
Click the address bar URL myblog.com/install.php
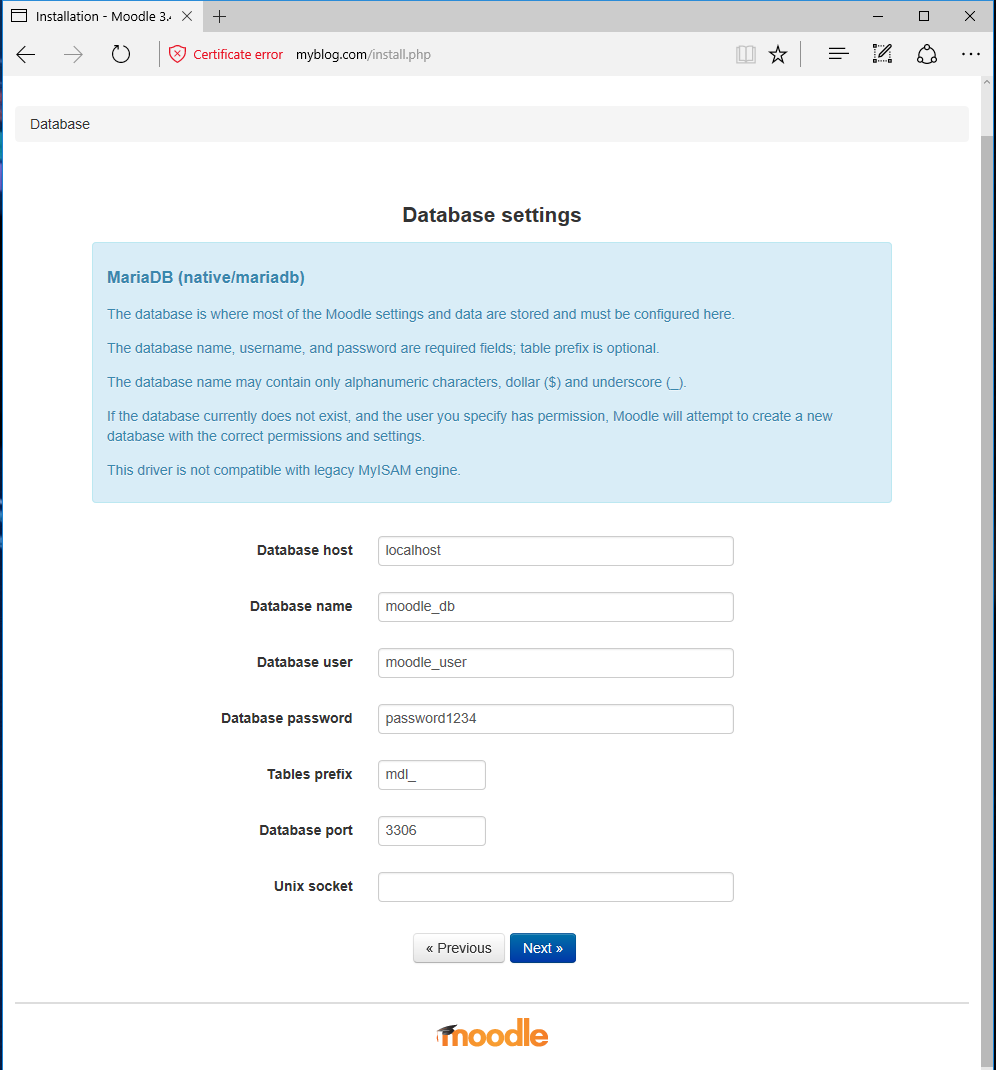click(363, 55)
